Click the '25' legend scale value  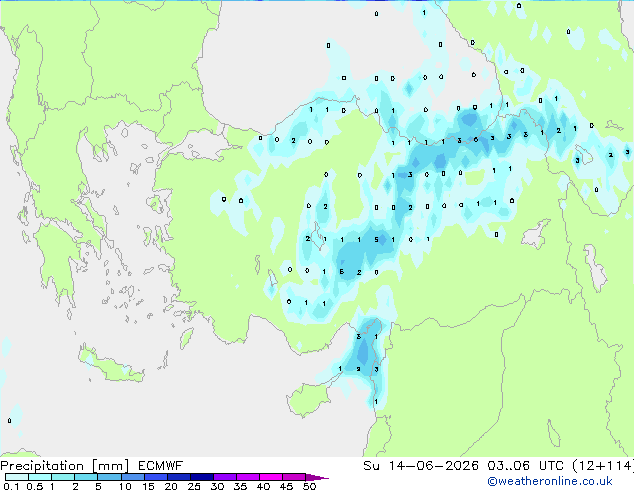pyautogui.click(x=194, y=486)
